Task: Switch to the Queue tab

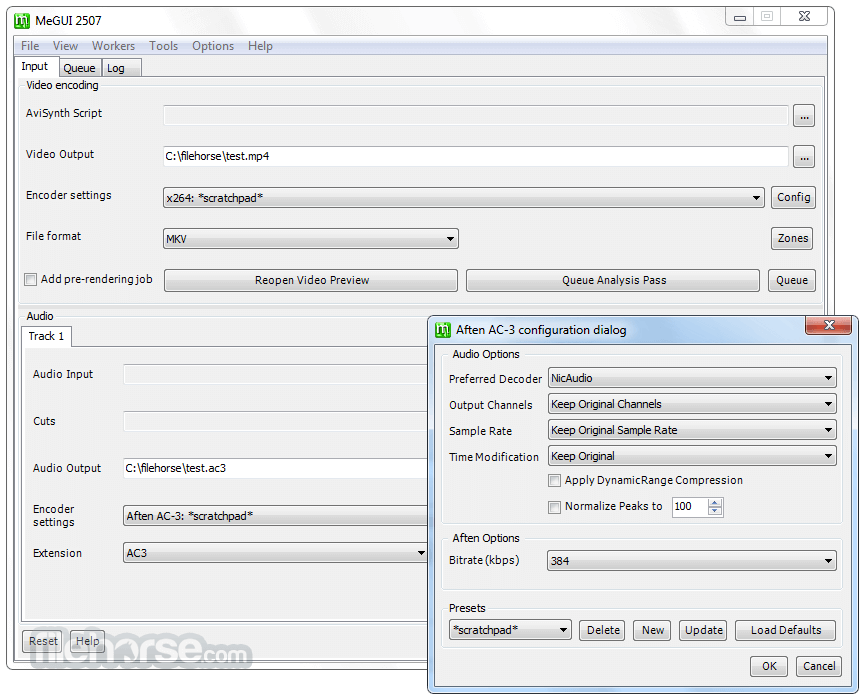Action: click(79, 68)
